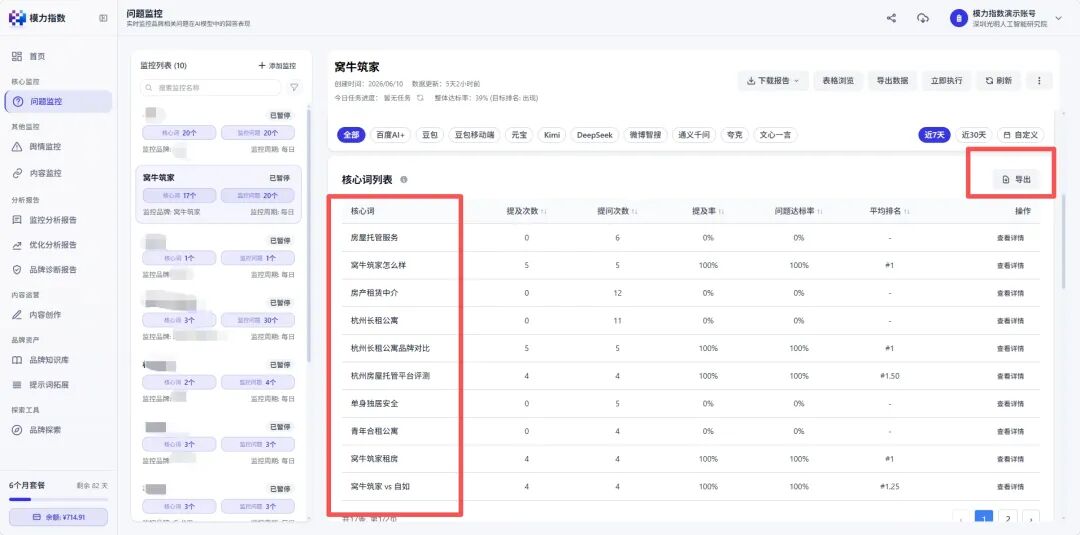Select the 百度AI+ filter tab

[391, 135]
